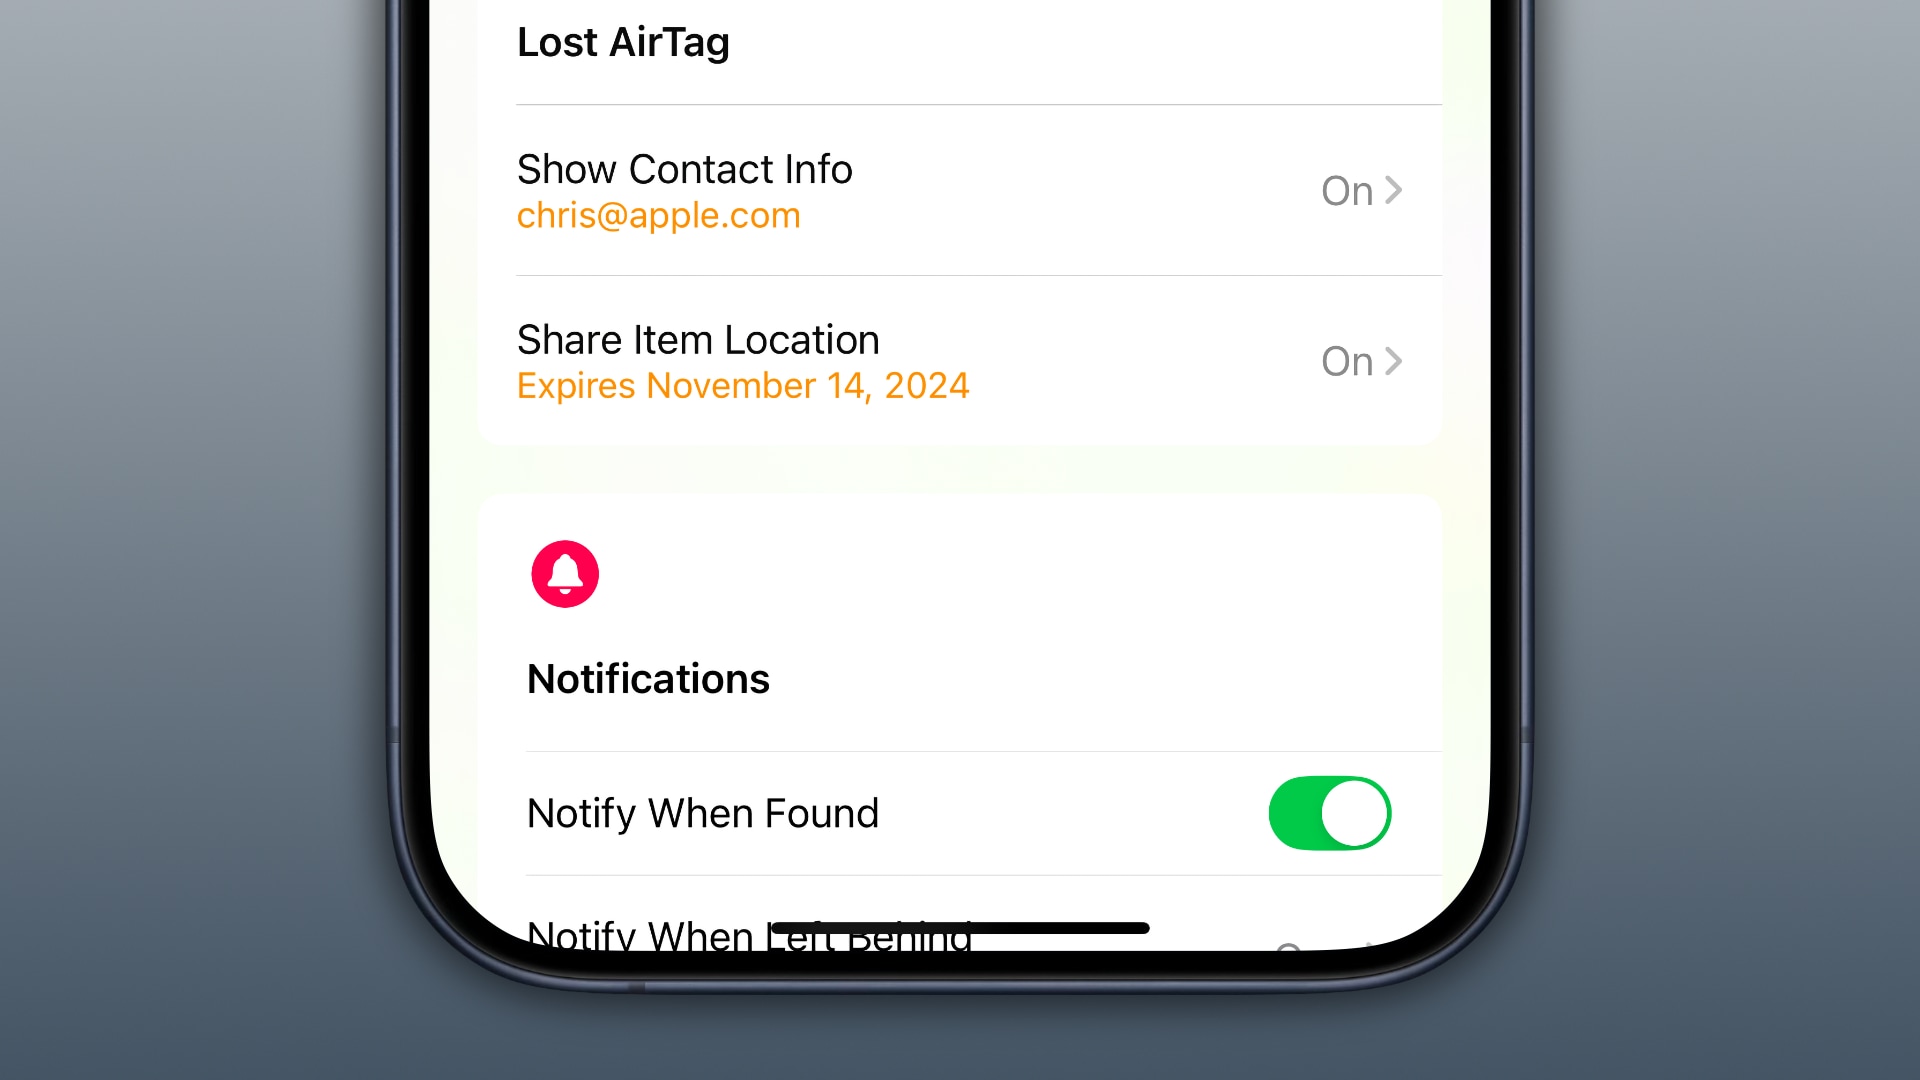Expand Share Item Location settings

1362,360
